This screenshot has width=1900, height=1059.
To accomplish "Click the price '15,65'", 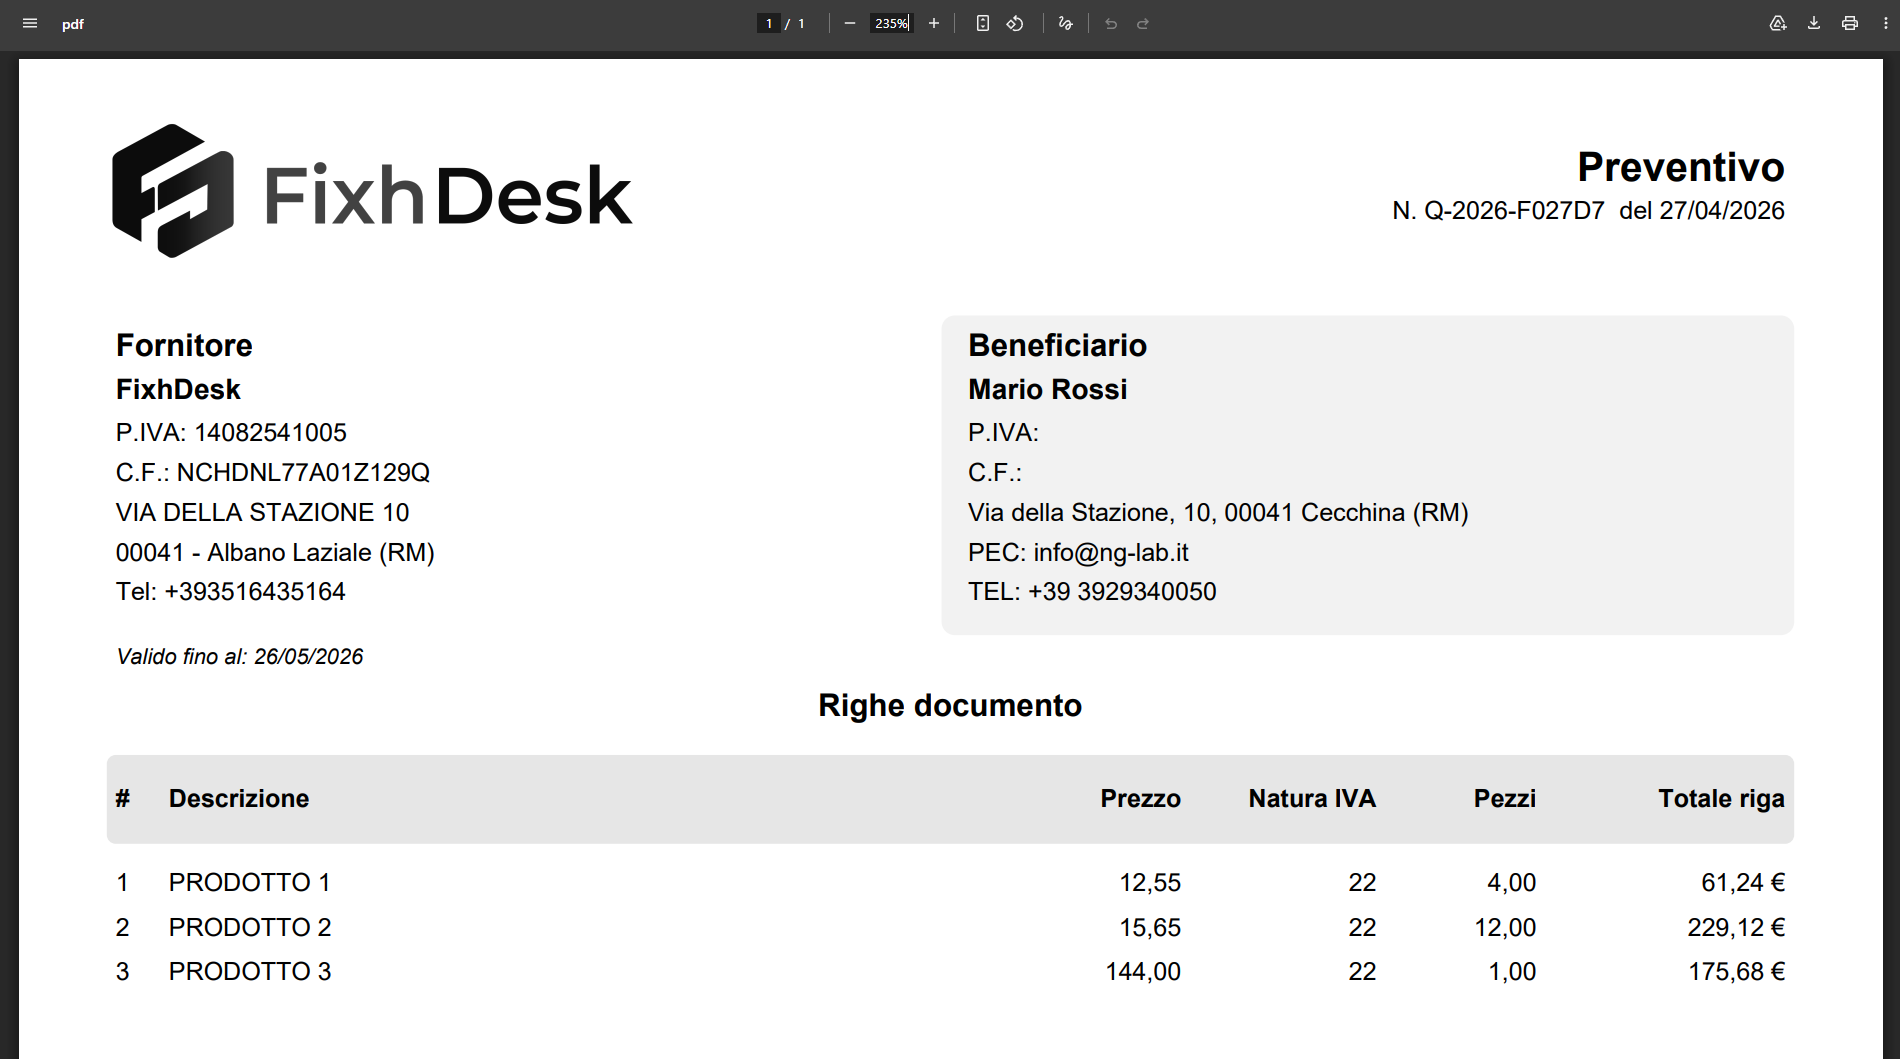I will (1150, 928).
